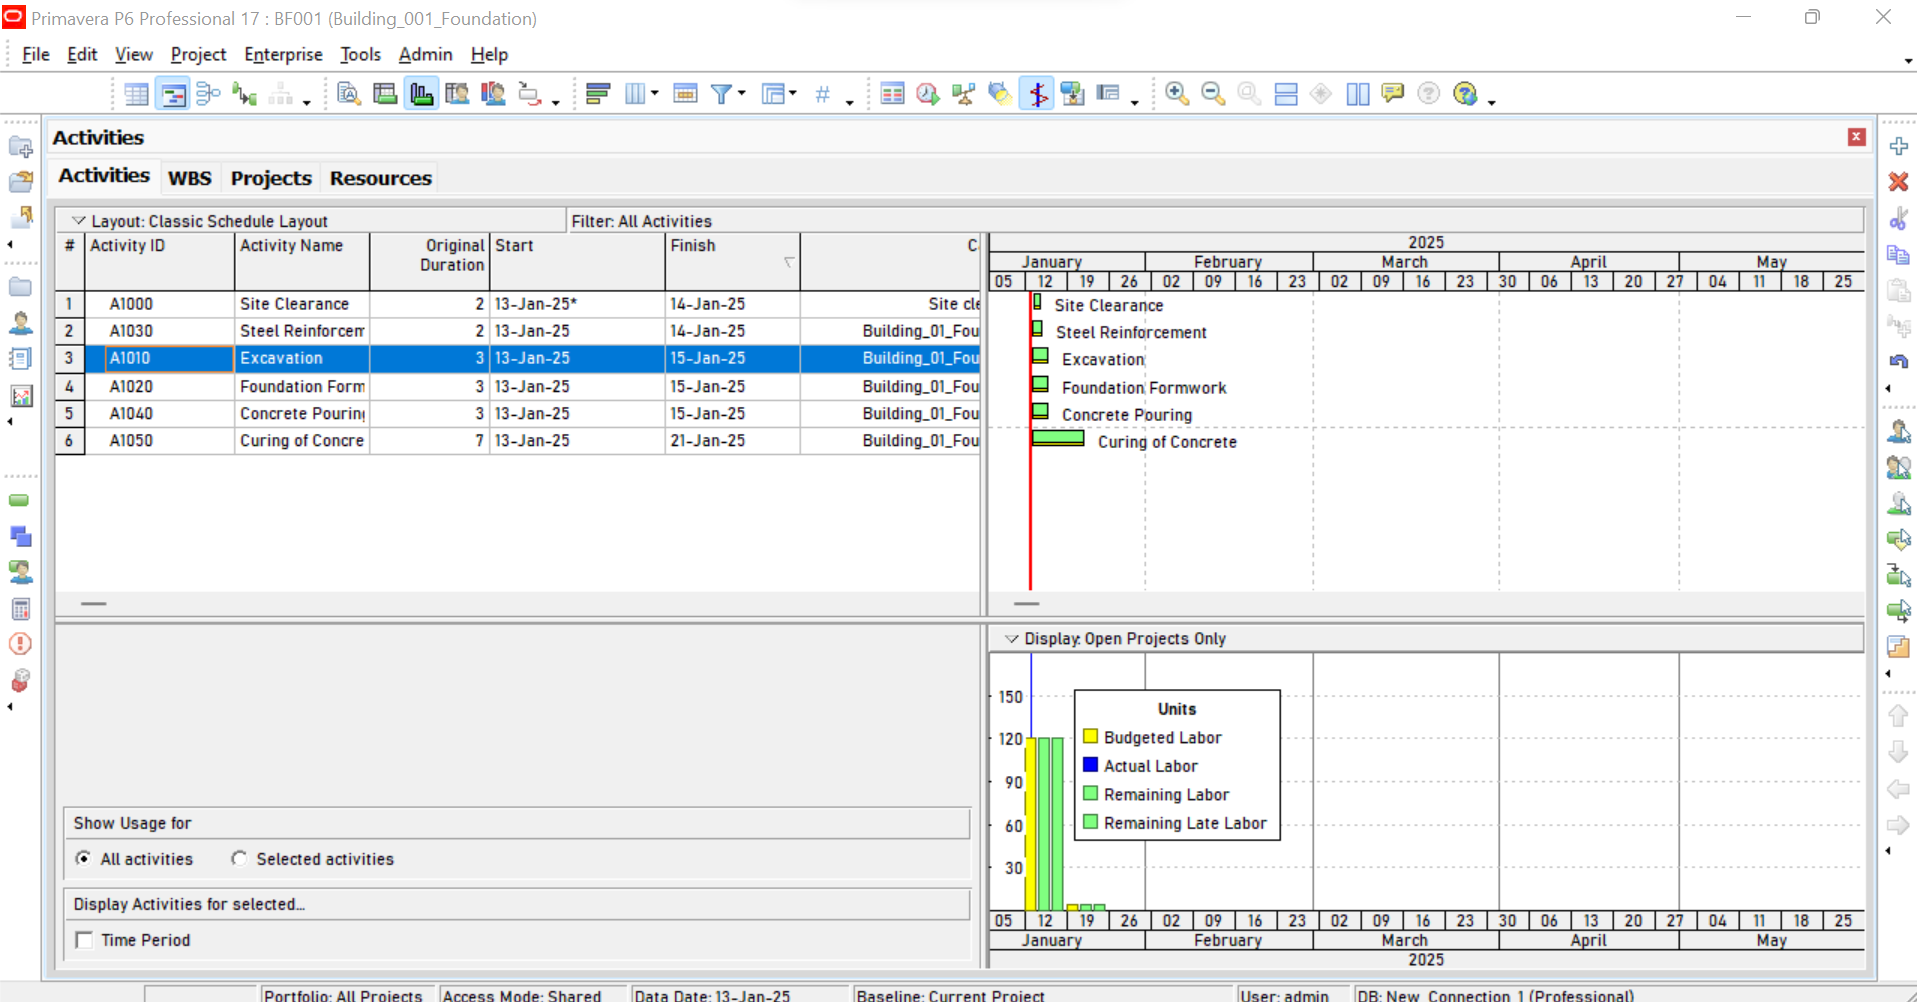Click the Display Activities for selected bar
The height and width of the screenshot is (1002, 1917).
tap(517, 904)
